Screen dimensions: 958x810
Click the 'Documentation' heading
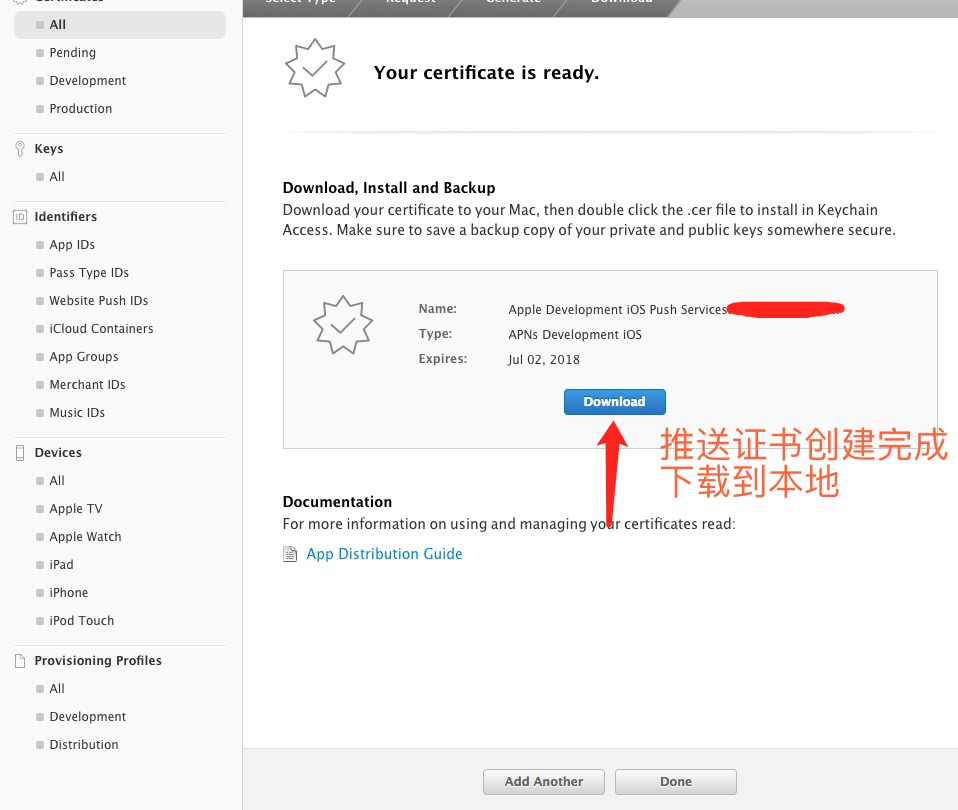click(x=337, y=502)
